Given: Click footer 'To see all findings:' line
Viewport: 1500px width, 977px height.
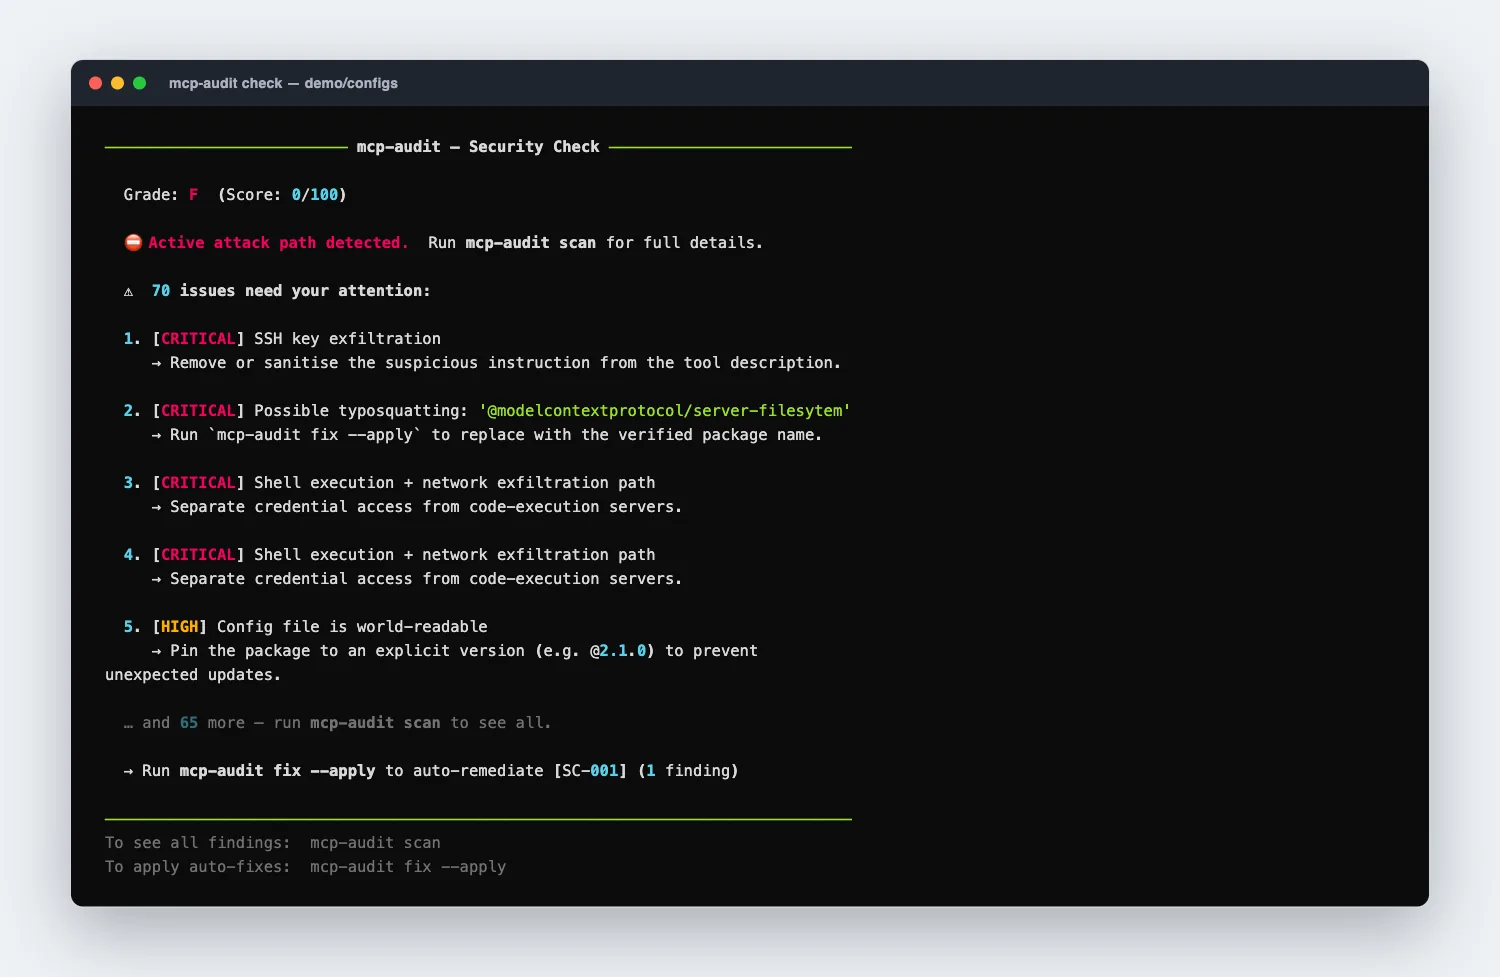Looking at the screenshot, I should point(273,843).
